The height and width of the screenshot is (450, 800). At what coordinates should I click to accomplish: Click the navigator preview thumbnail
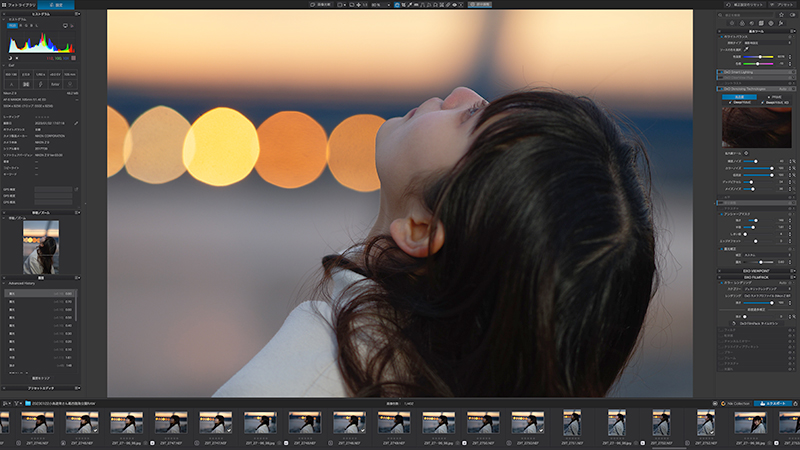click(41, 247)
